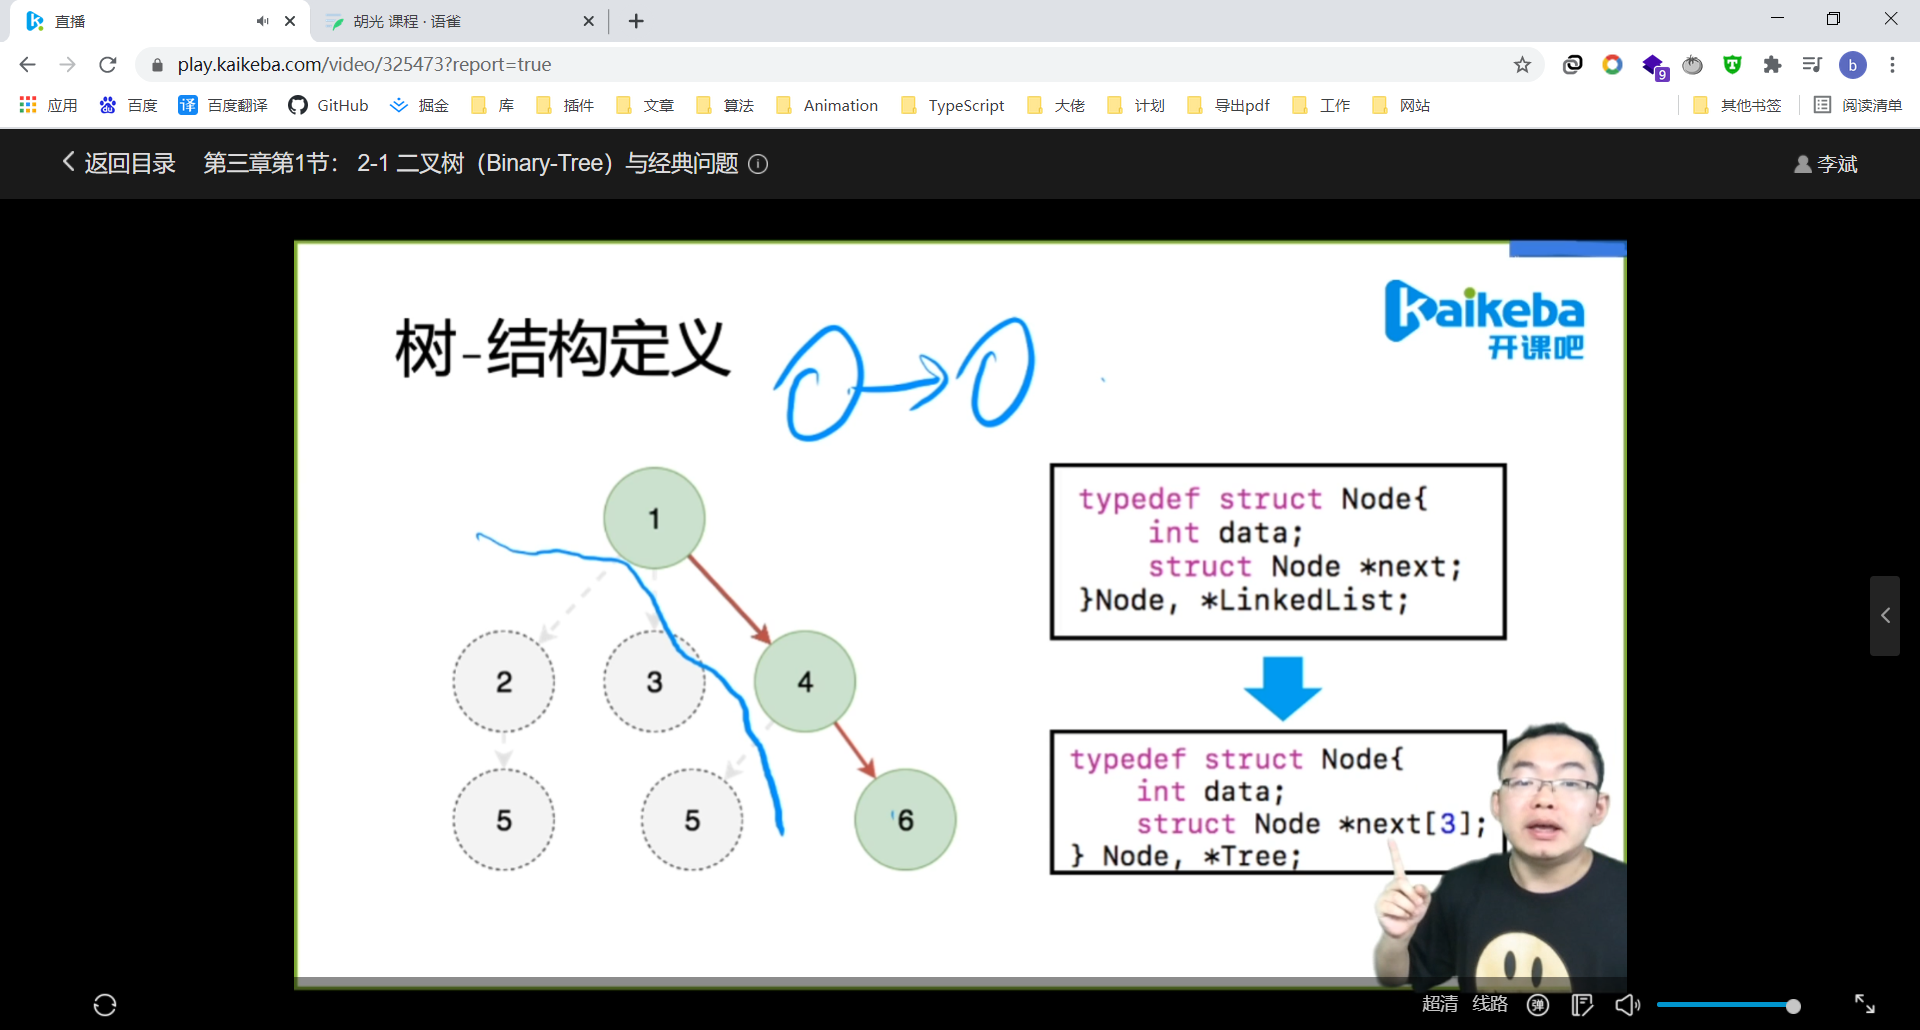The height and width of the screenshot is (1030, 1920).
Task: Open the media controls playlist icon
Action: coord(1812,65)
